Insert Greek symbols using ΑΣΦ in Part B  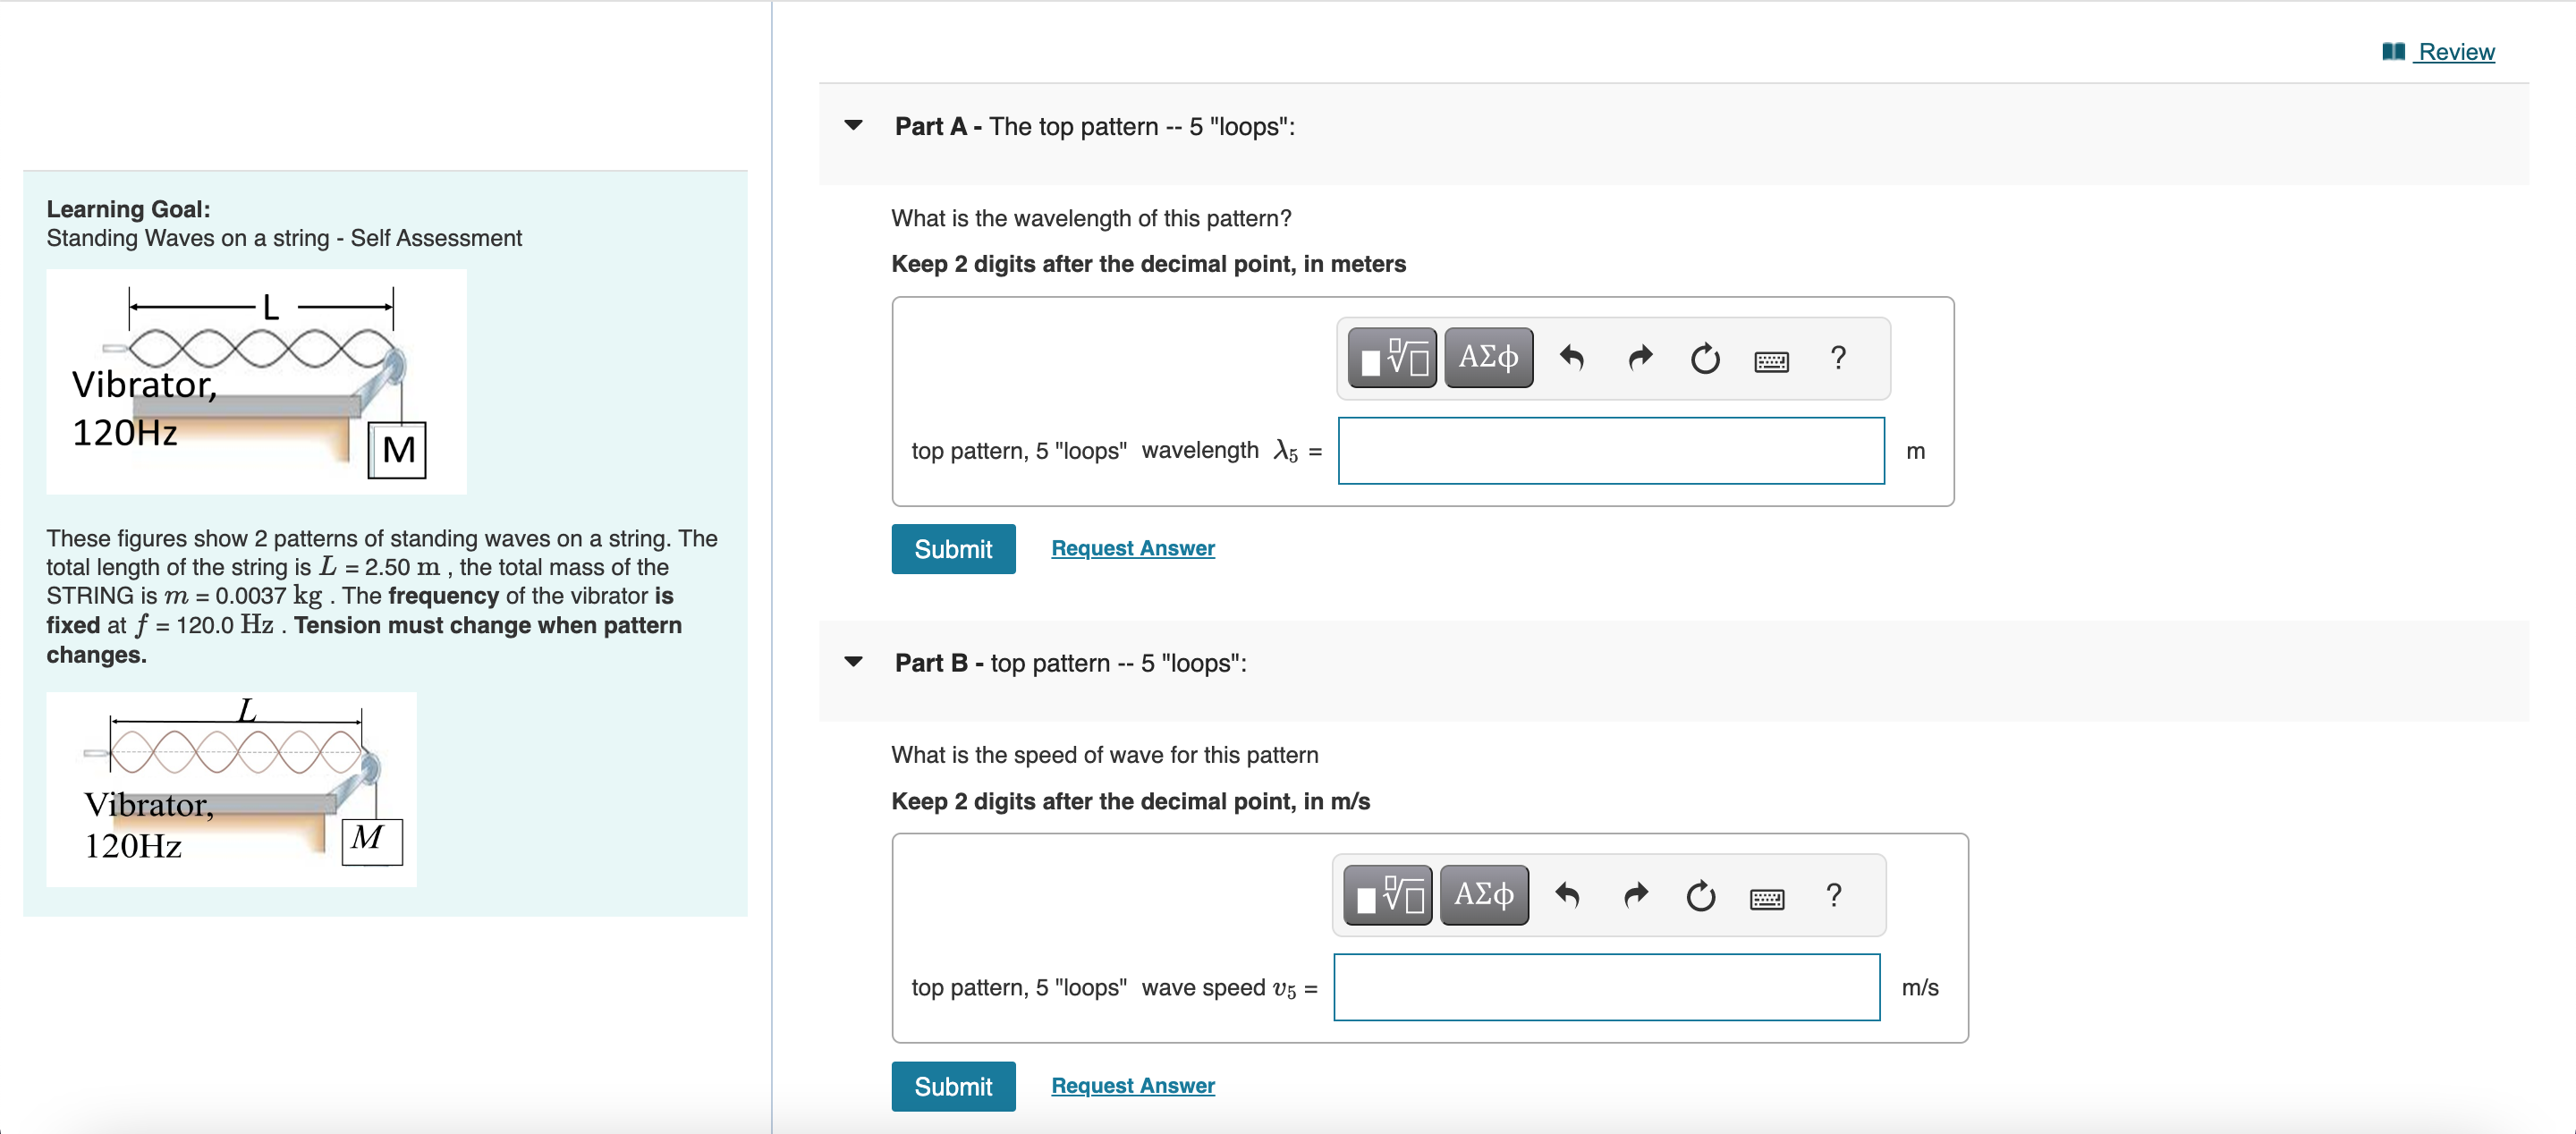[1483, 893]
